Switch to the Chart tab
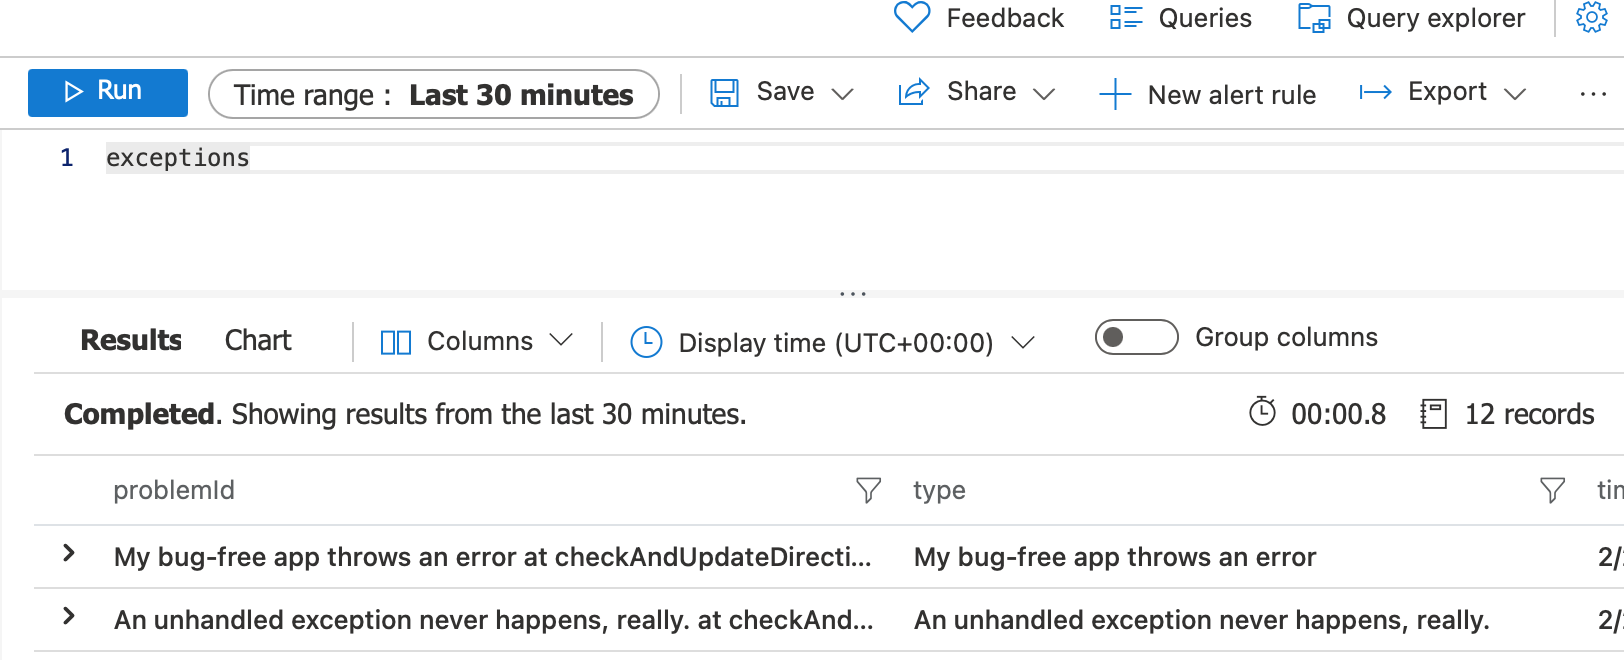 tap(257, 340)
